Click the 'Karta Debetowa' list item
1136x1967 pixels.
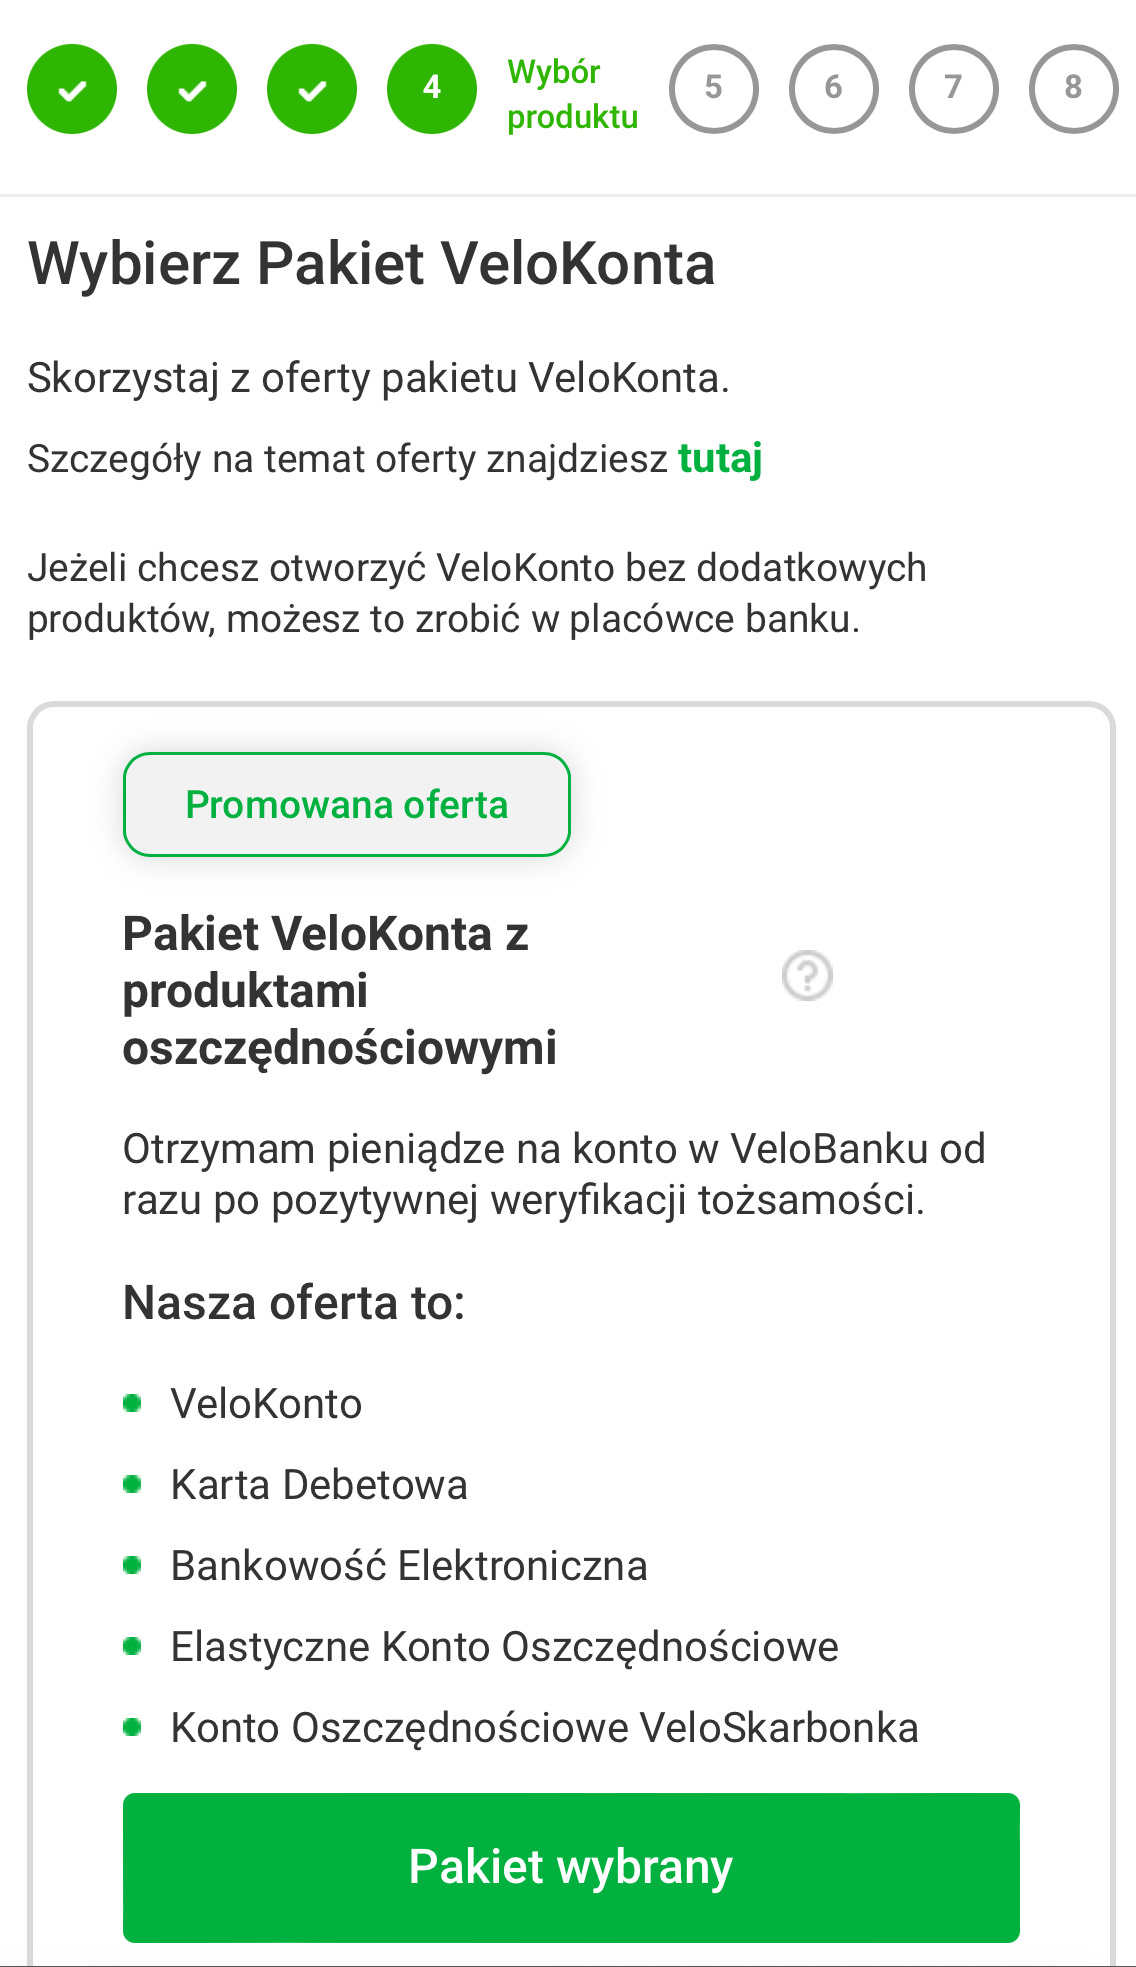coord(319,1485)
